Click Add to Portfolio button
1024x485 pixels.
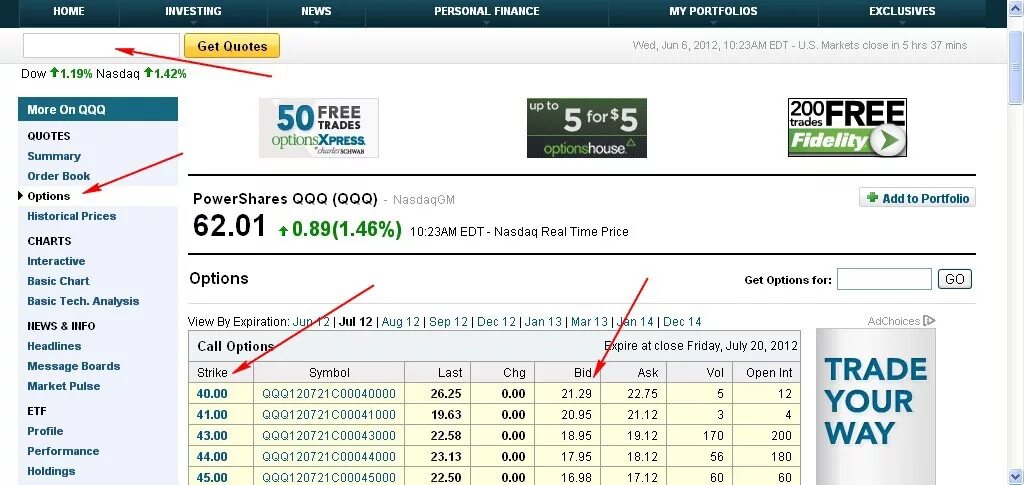(917, 198)
